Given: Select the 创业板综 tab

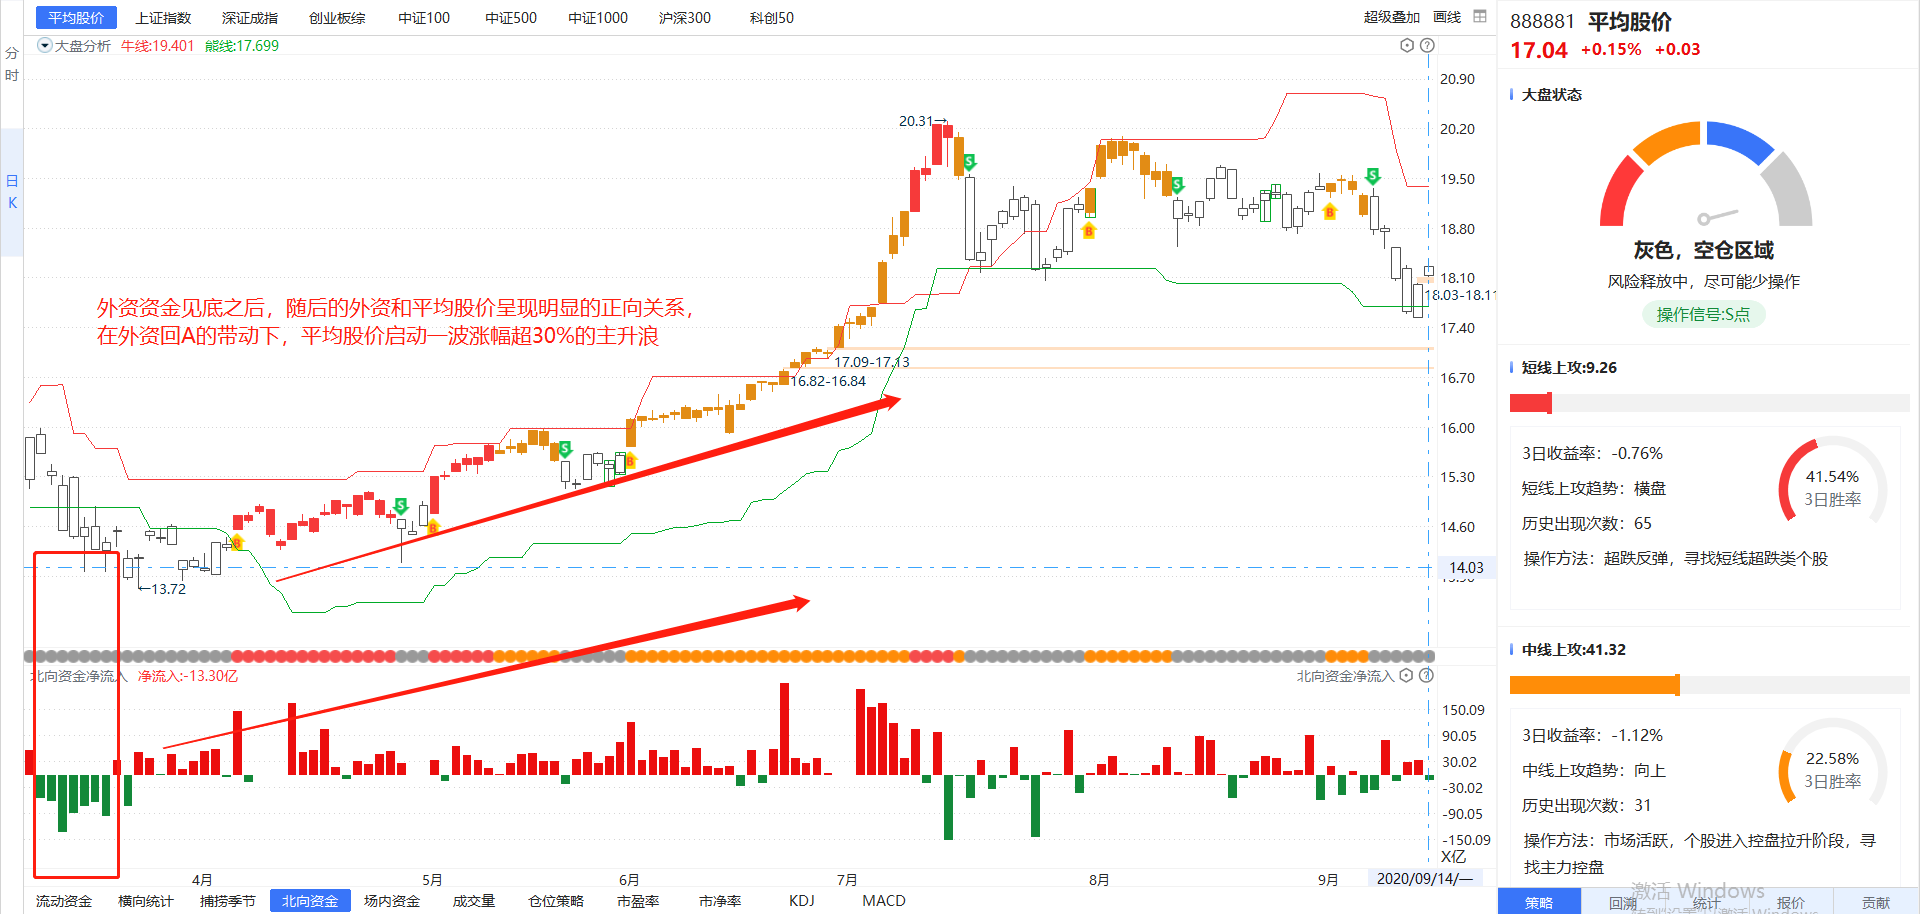Looking at the screenshot, I should tap(337, 17).
